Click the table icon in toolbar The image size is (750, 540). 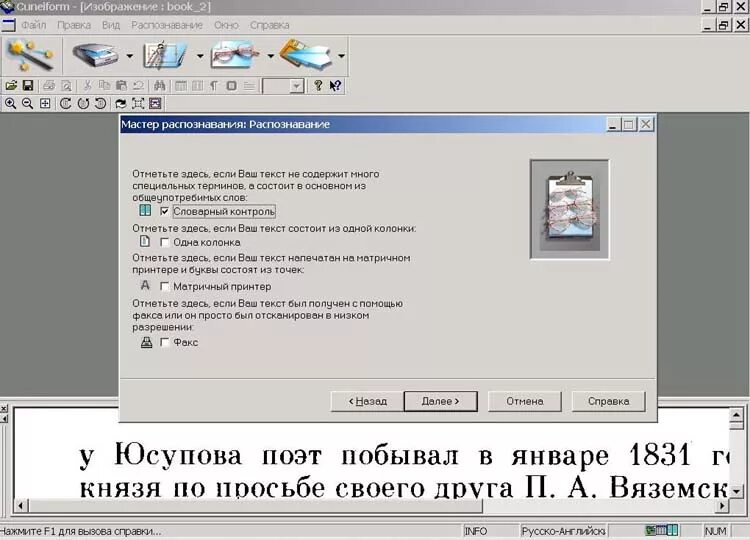pos(180,86)
